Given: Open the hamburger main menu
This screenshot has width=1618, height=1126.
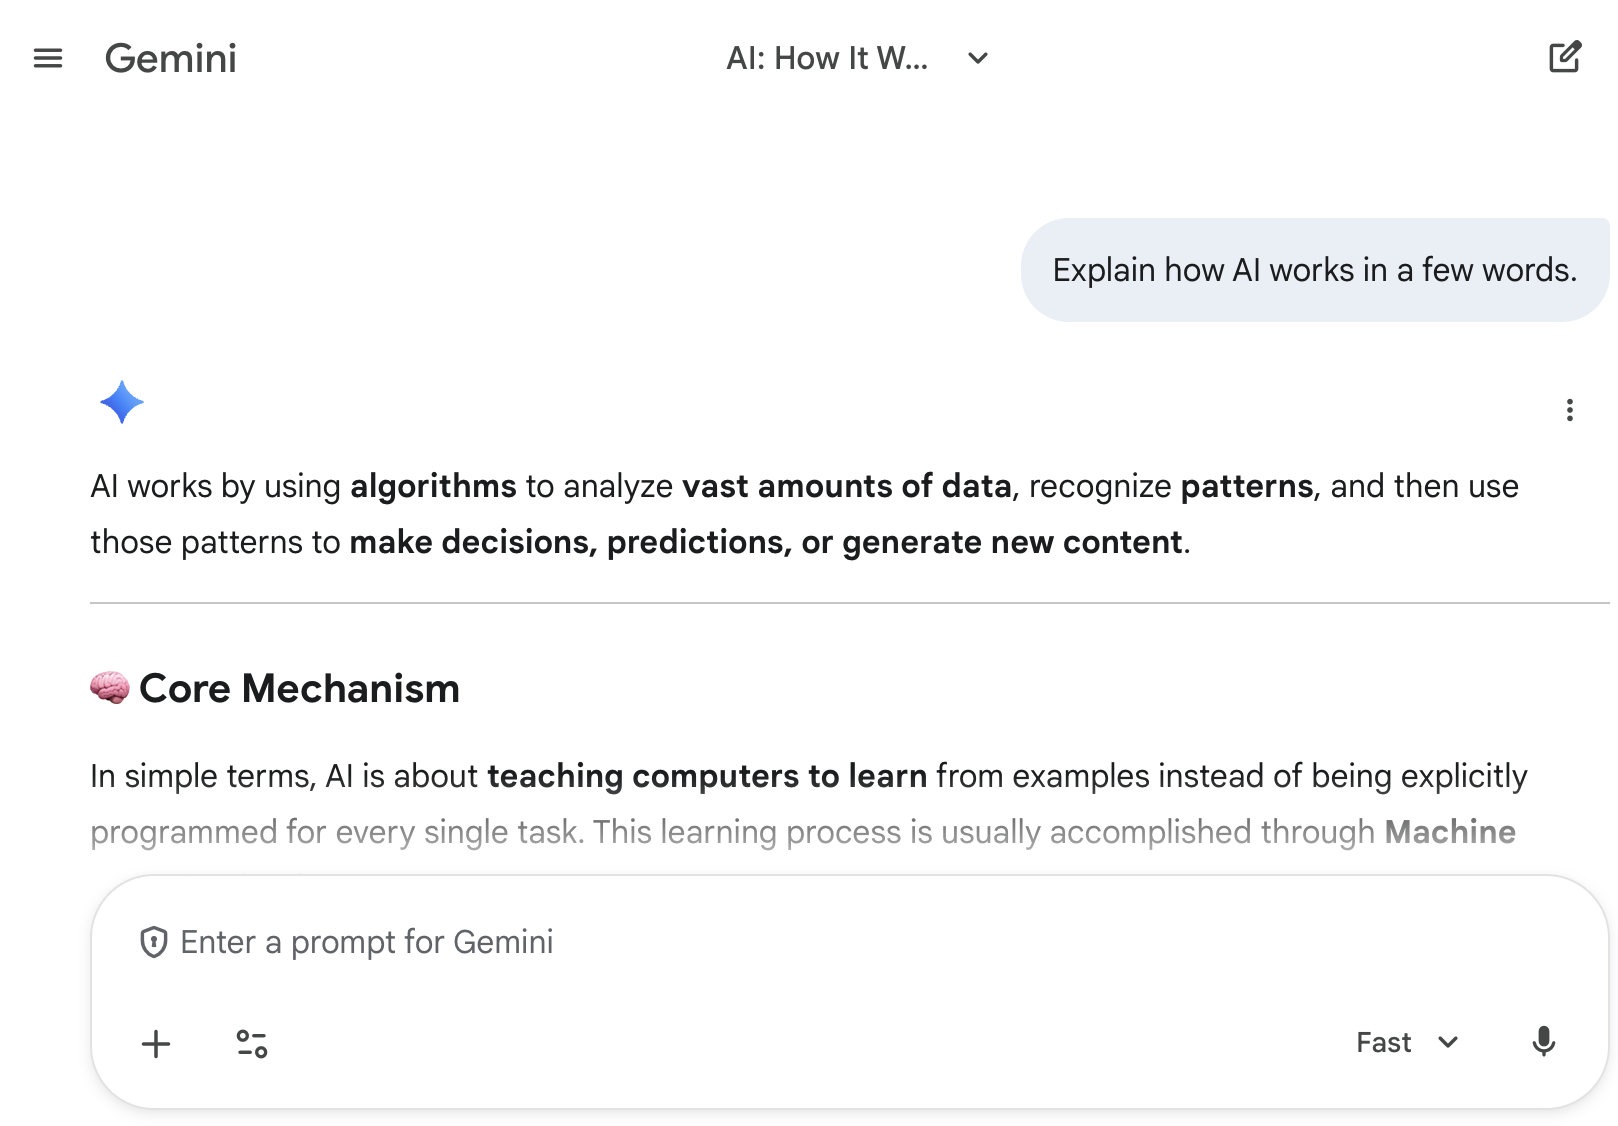Looking at the screenshot, I should coord(48,58).
